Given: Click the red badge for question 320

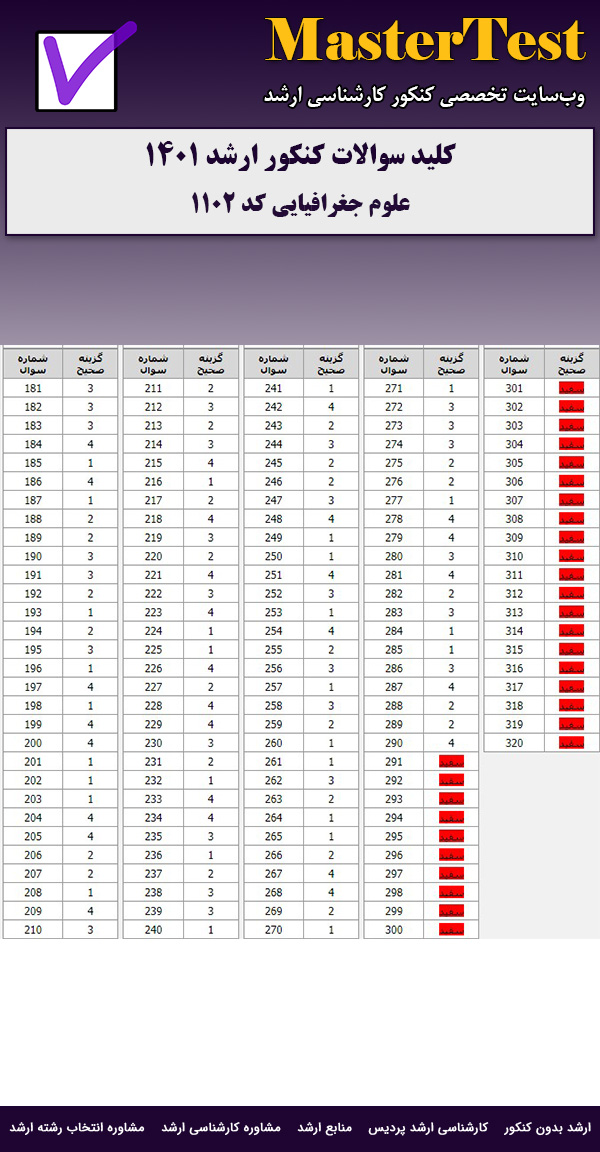Looking at the screenshot, I should click(x=571, y=742).
